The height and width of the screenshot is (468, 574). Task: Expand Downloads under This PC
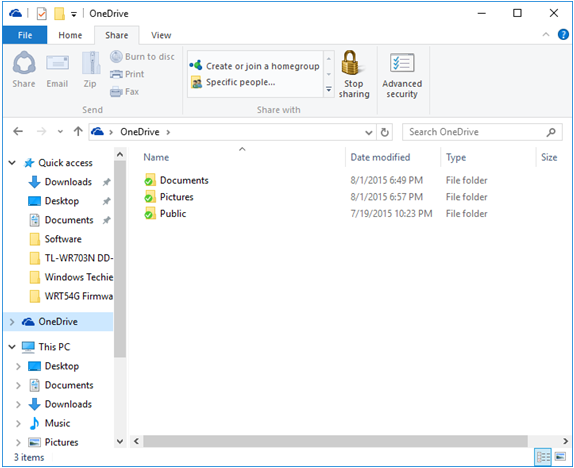18,404
